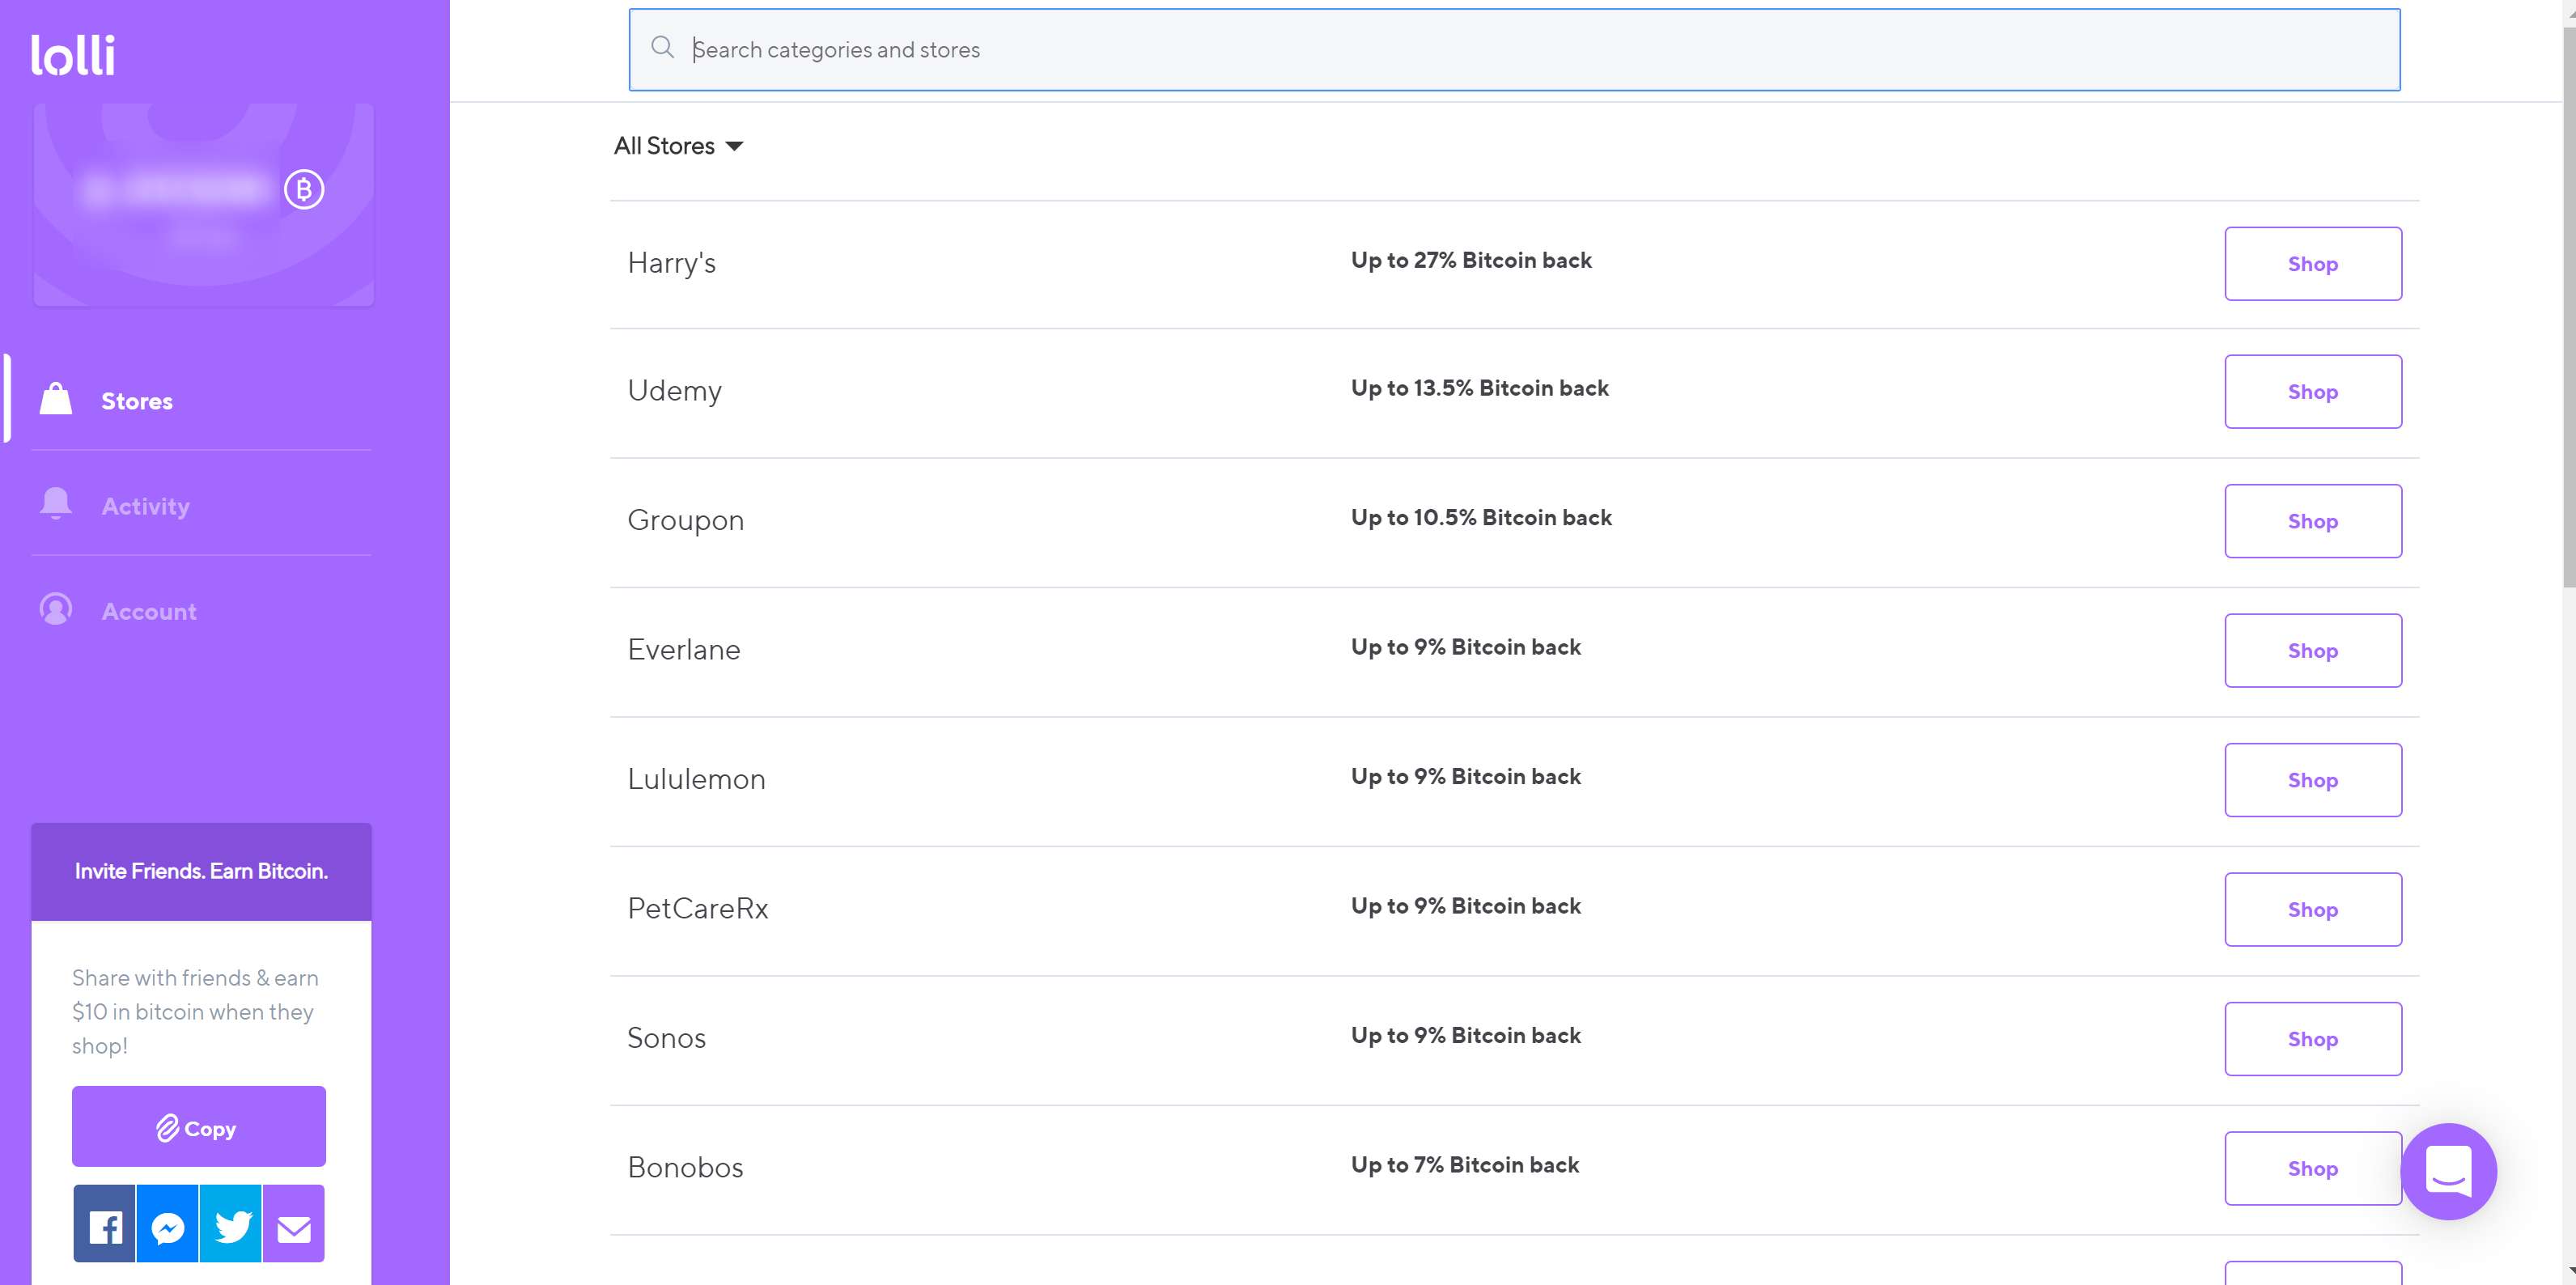Select the Groupon store name
The height and width of the screenshot is (1285, 2576).
click(686, 520)
